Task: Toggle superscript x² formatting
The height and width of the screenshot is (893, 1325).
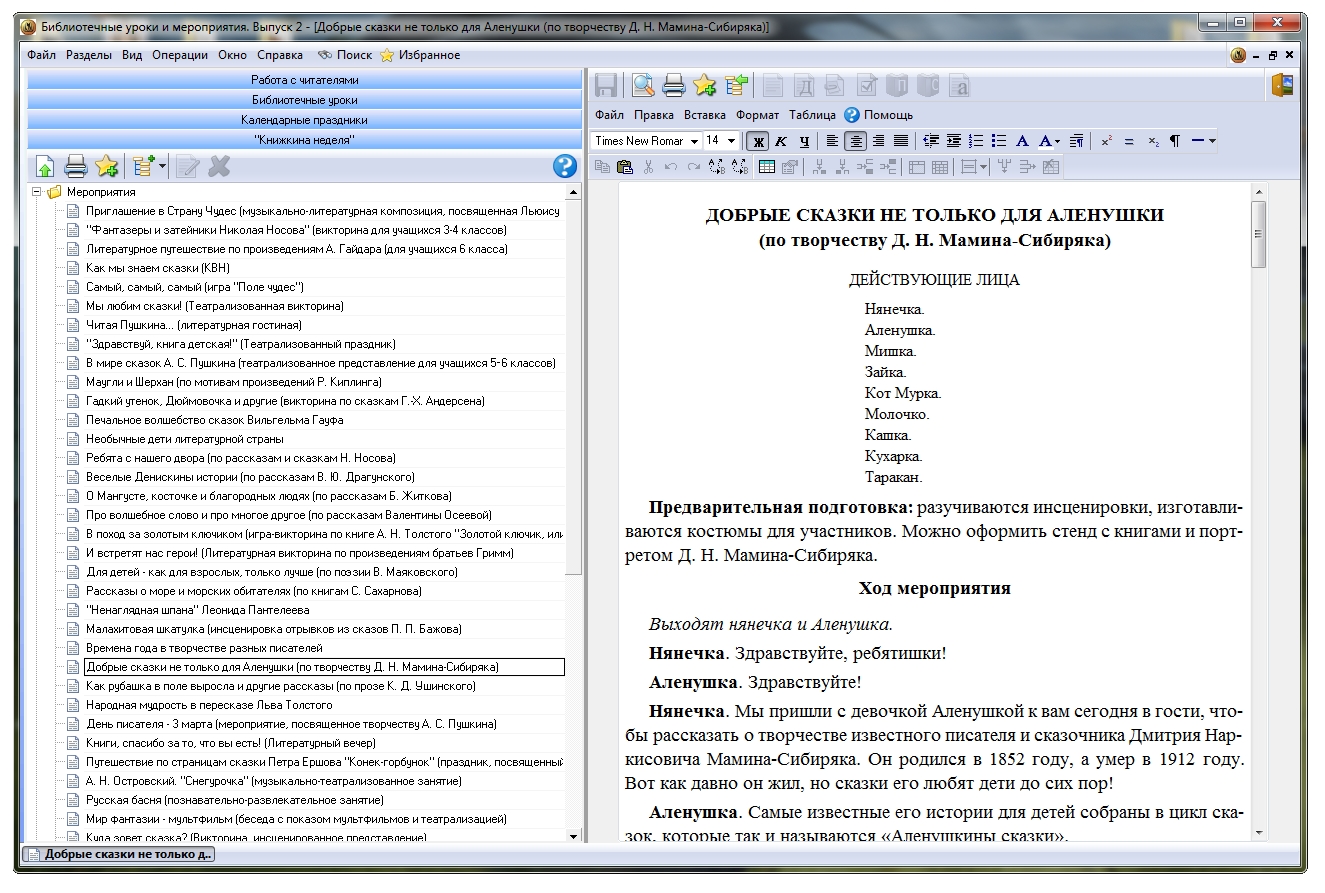Action: tap(1106, 141)
